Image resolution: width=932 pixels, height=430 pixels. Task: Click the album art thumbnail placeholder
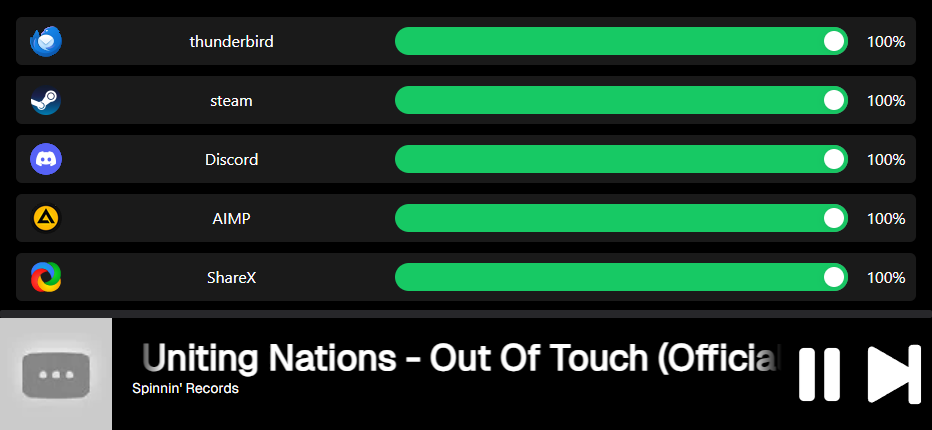pos(56,374)
